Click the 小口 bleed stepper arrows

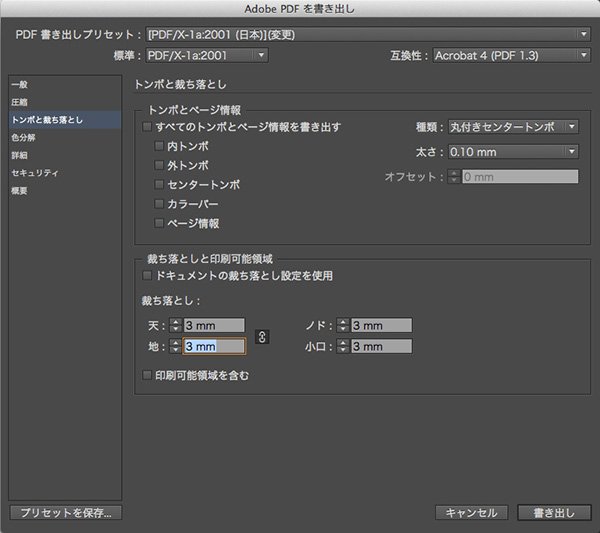[x=343, y=347]
